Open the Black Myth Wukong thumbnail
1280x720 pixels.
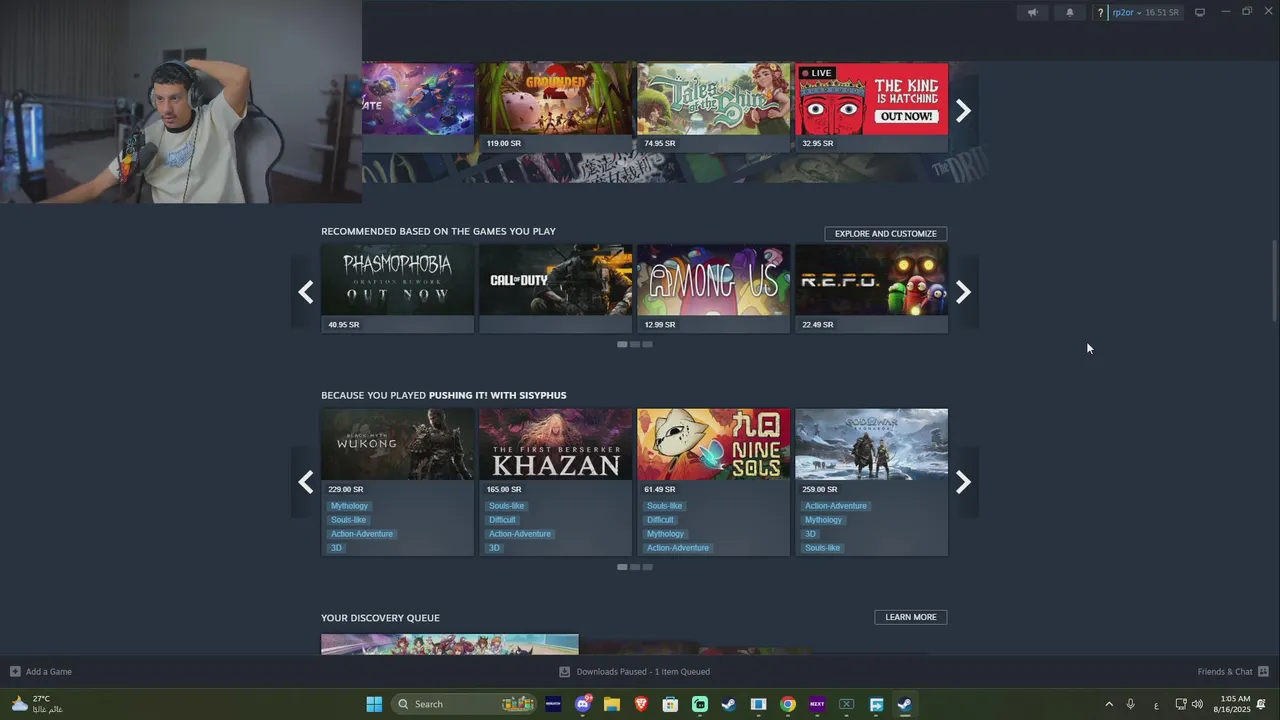pyautogui.click(x=397, y=444)
